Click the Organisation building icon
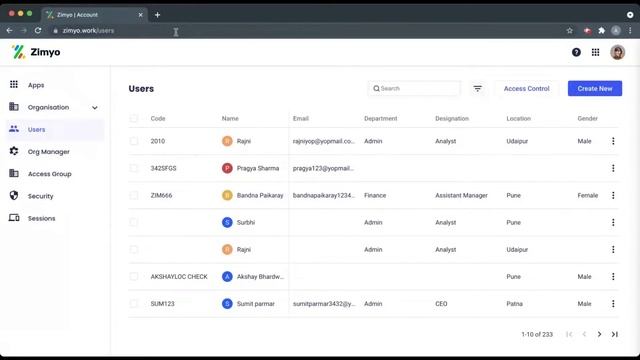Image resolution: width=640 pixels, height=360 pixels. coord(14,107)
